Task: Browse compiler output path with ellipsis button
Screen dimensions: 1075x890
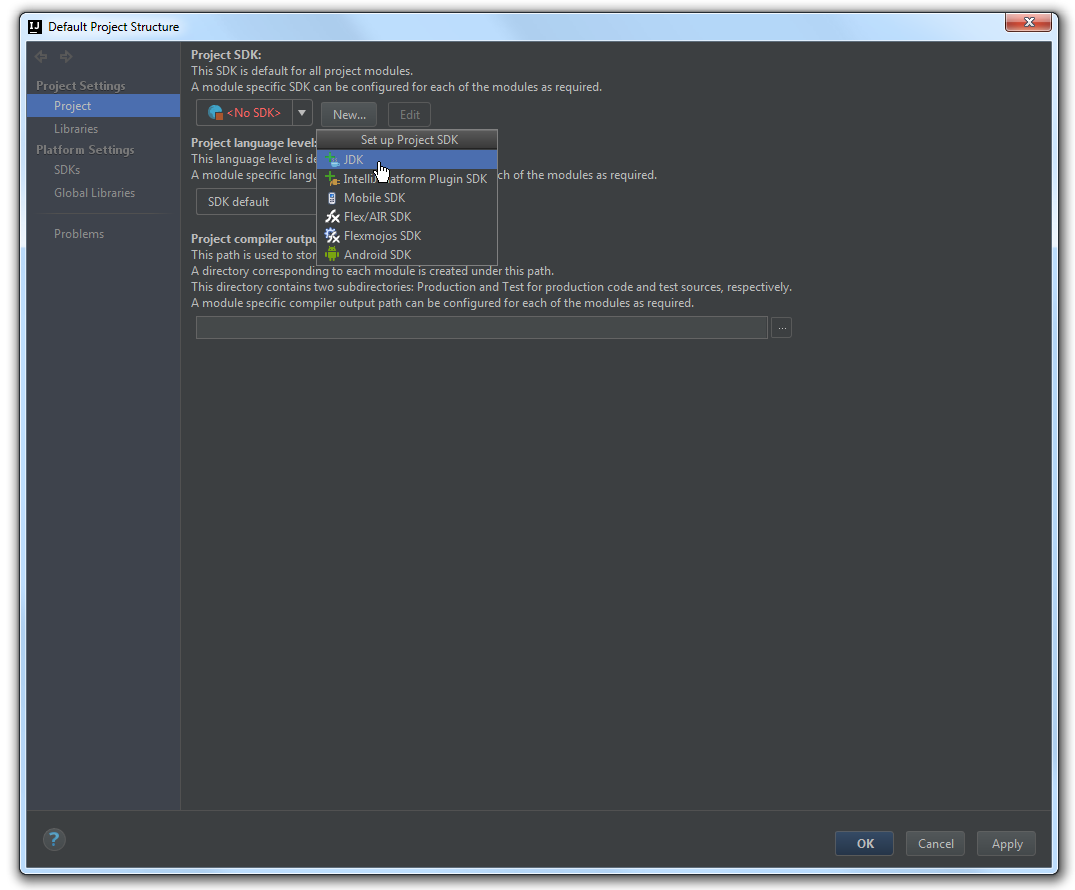Action: point(781,328)
